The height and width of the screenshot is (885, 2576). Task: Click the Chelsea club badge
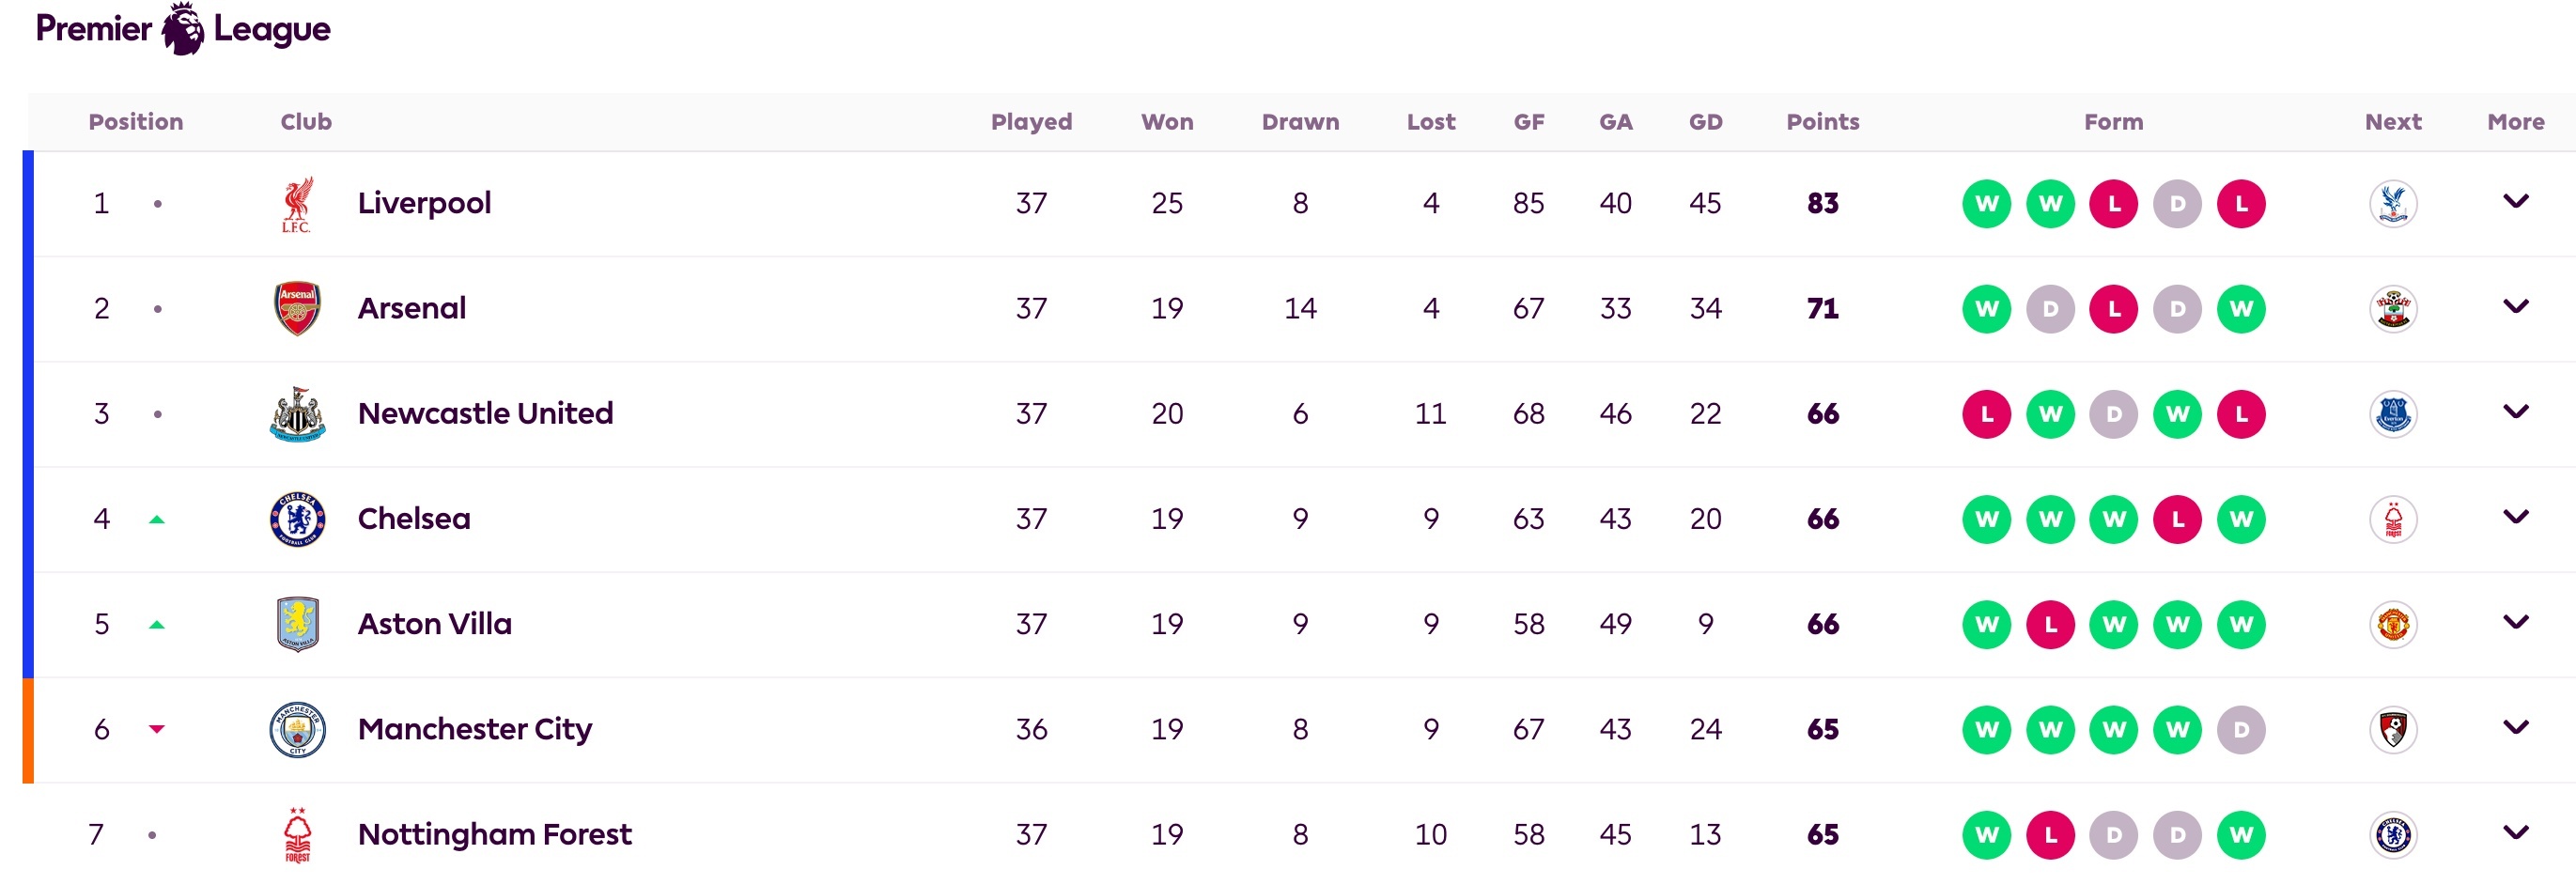[x=297, y=519]
